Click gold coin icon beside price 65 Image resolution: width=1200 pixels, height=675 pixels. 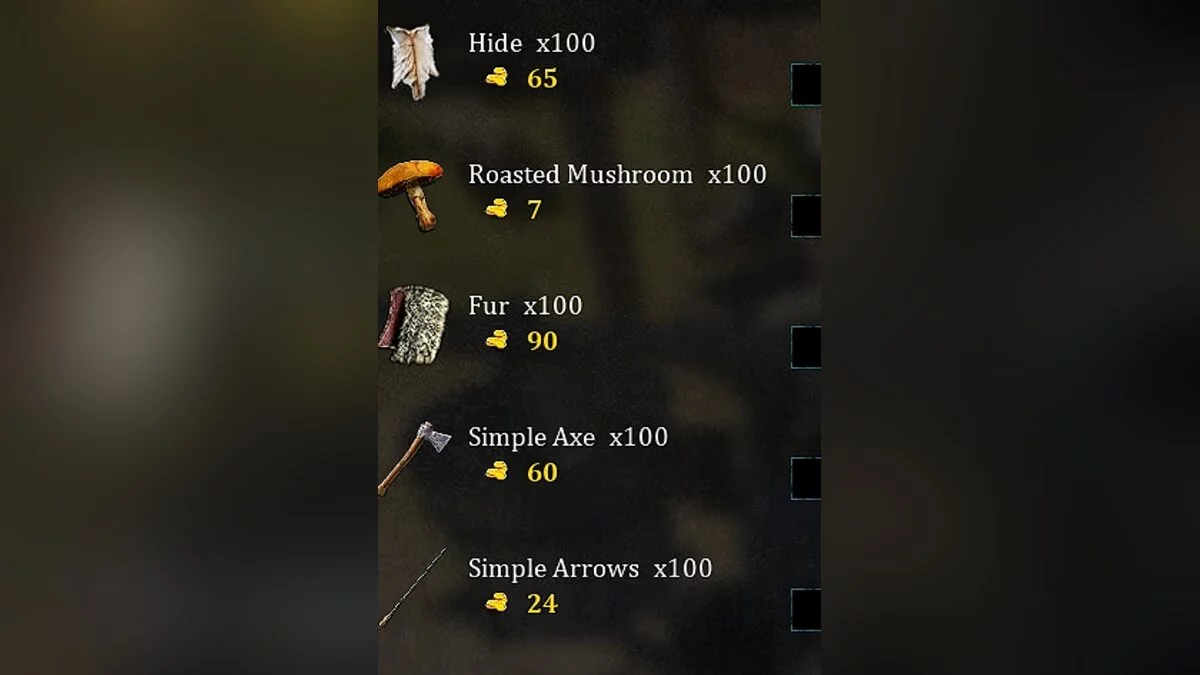click(x=497, y=78)
